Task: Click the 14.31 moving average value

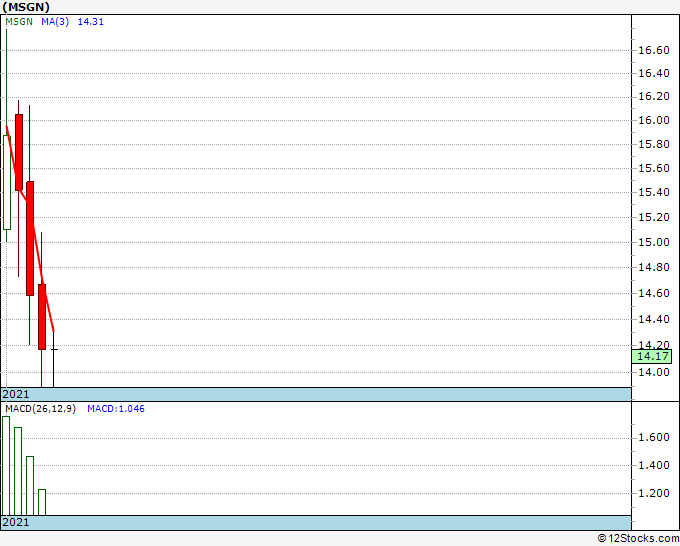Action: tap(91, 22)
